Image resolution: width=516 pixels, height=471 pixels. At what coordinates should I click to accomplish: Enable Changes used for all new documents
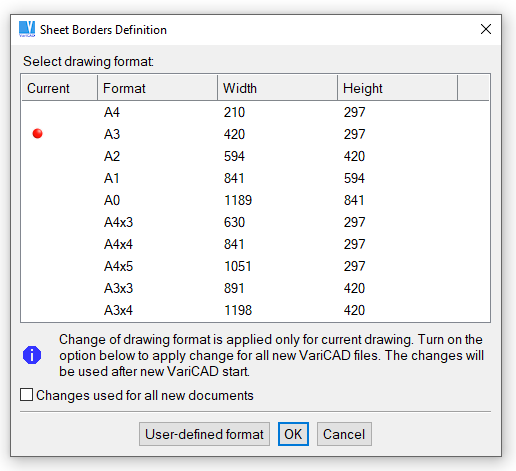(26, 395)
